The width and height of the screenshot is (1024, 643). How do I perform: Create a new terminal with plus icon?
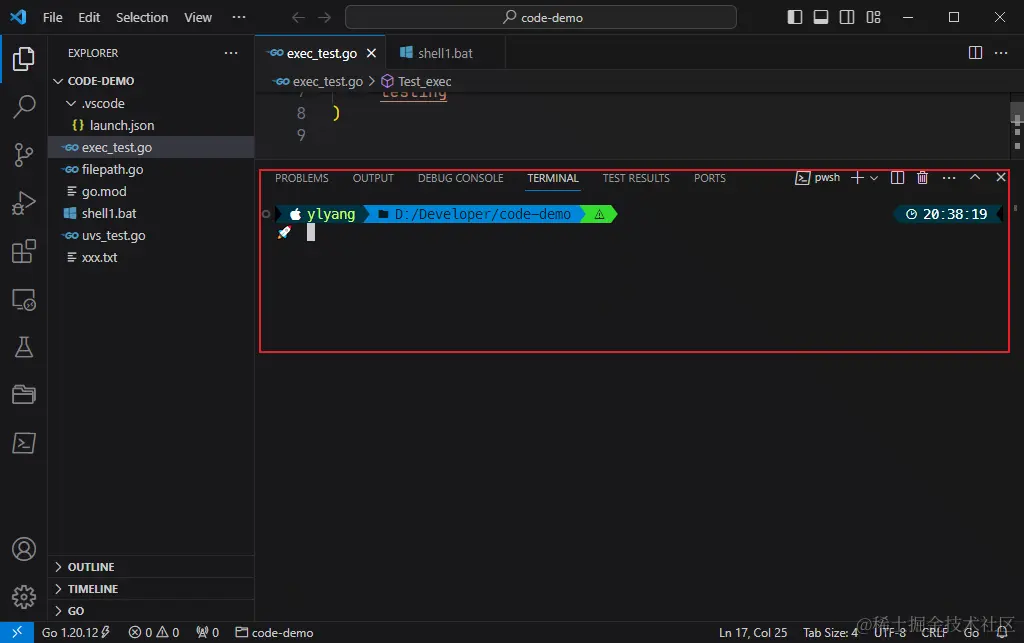tap(857, 178)
